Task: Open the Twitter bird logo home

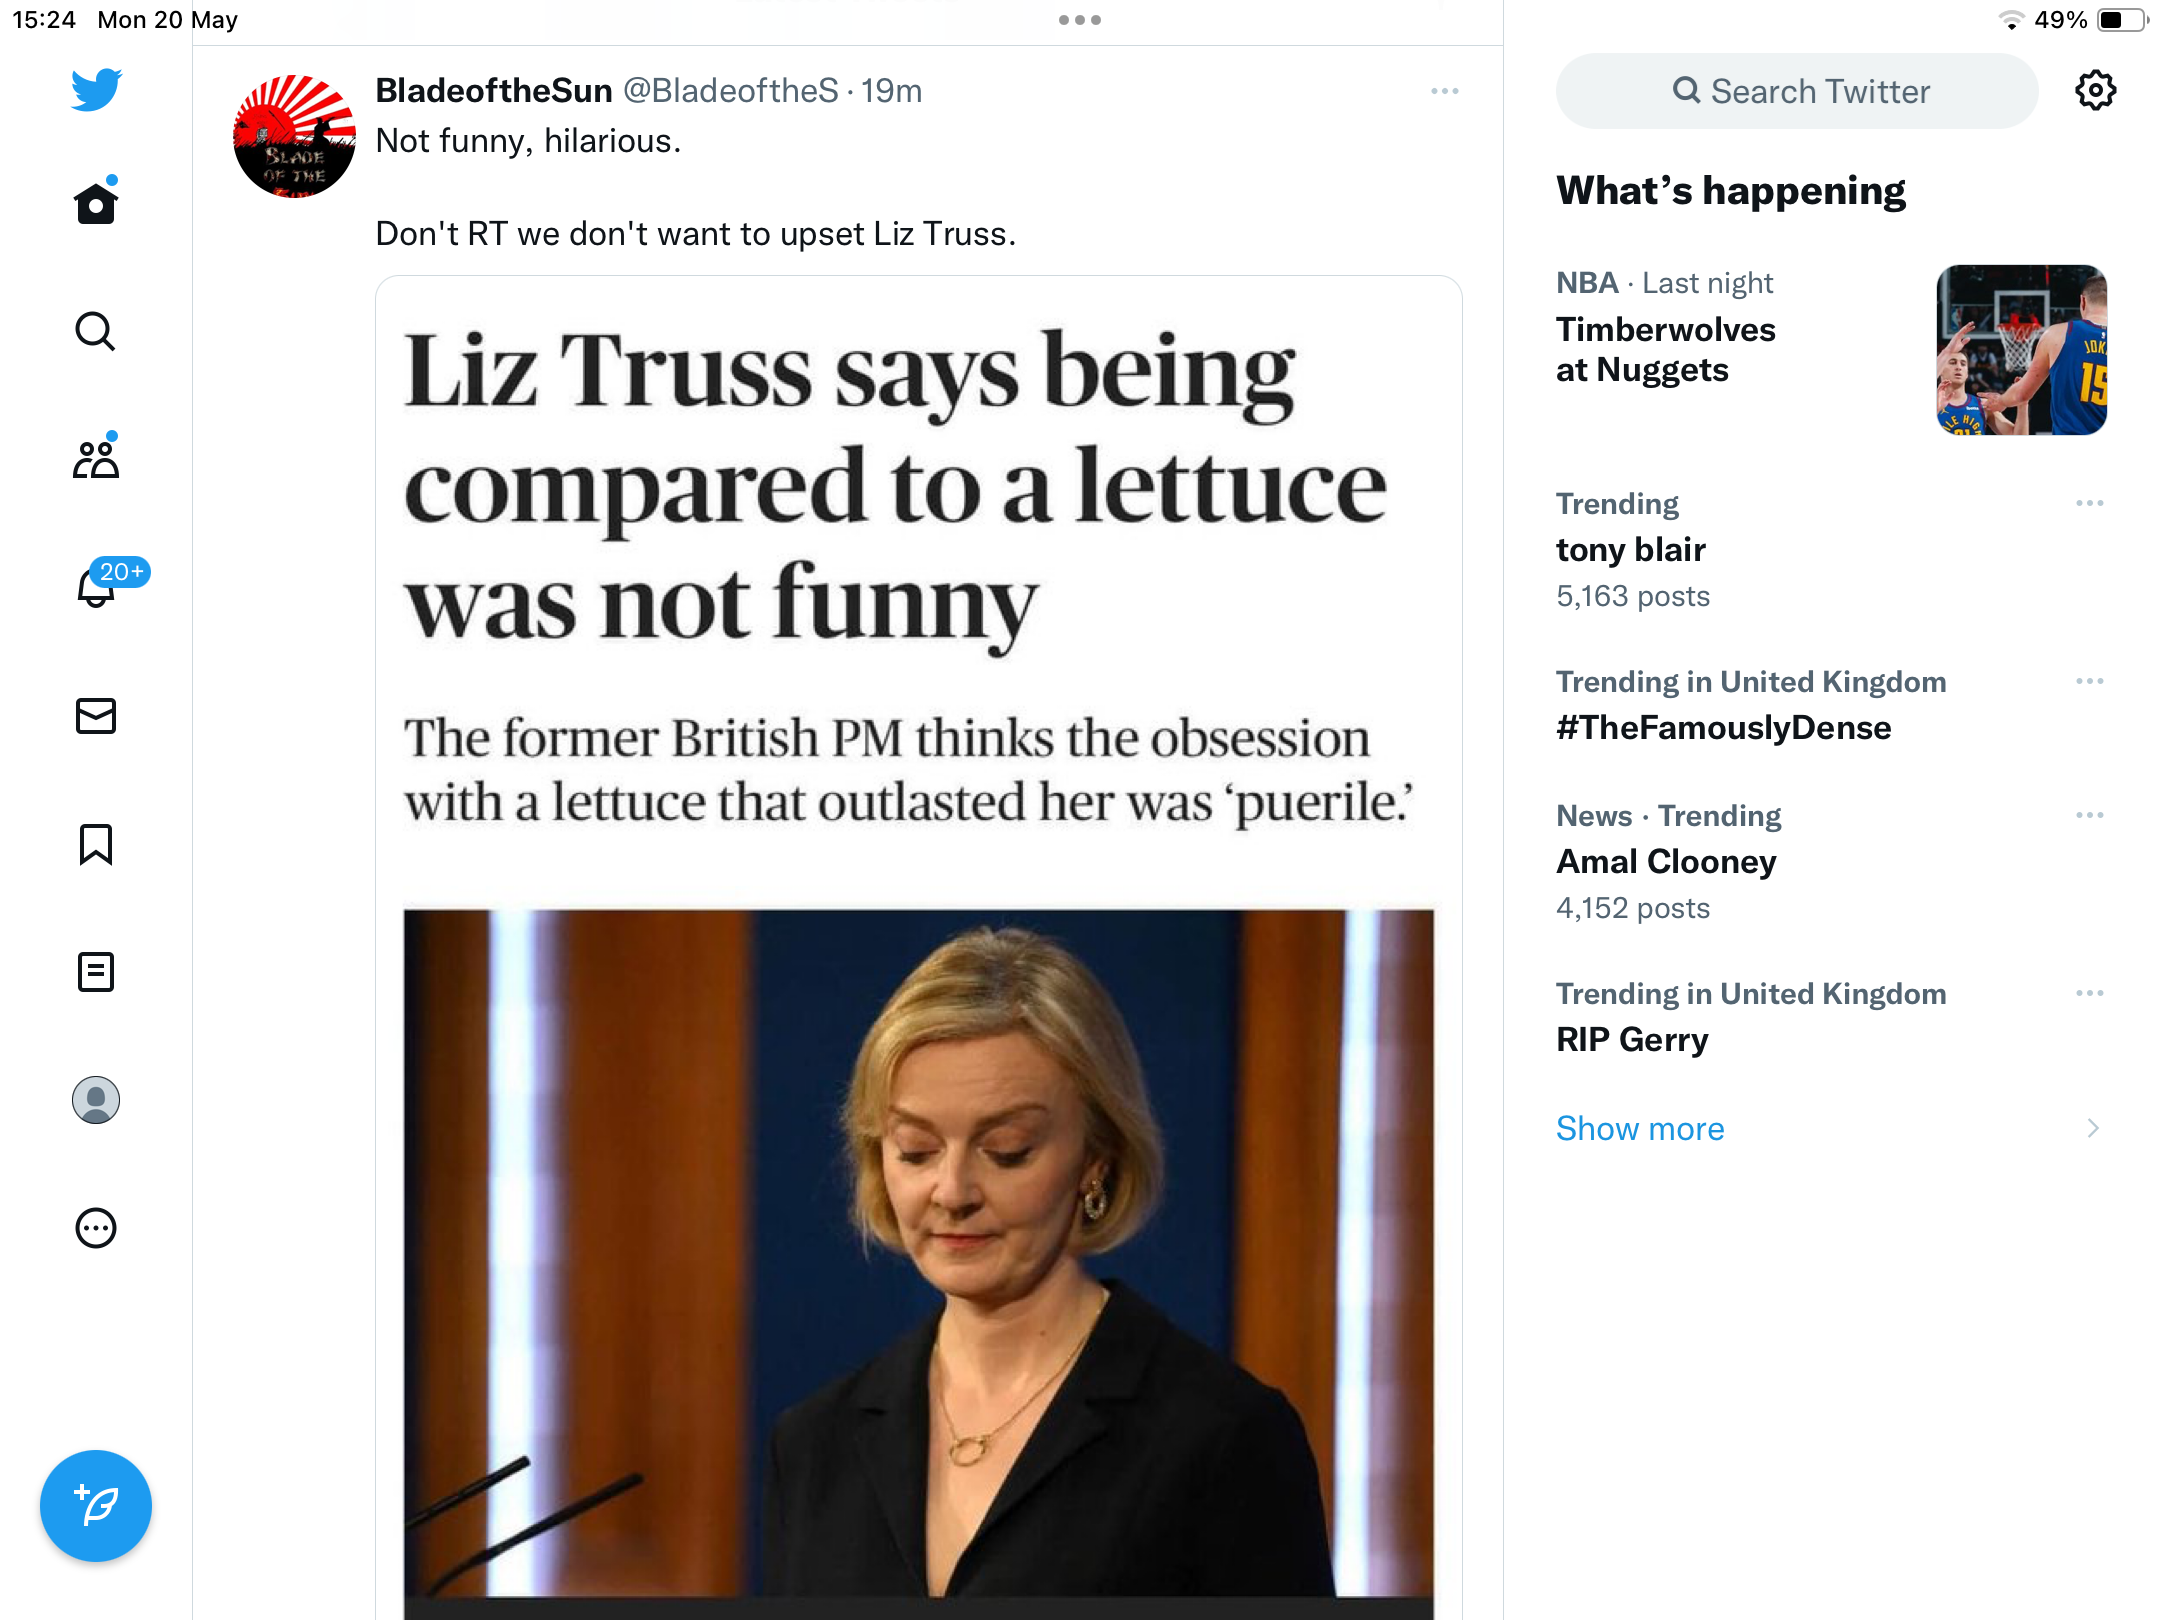Action: (96, 89)
